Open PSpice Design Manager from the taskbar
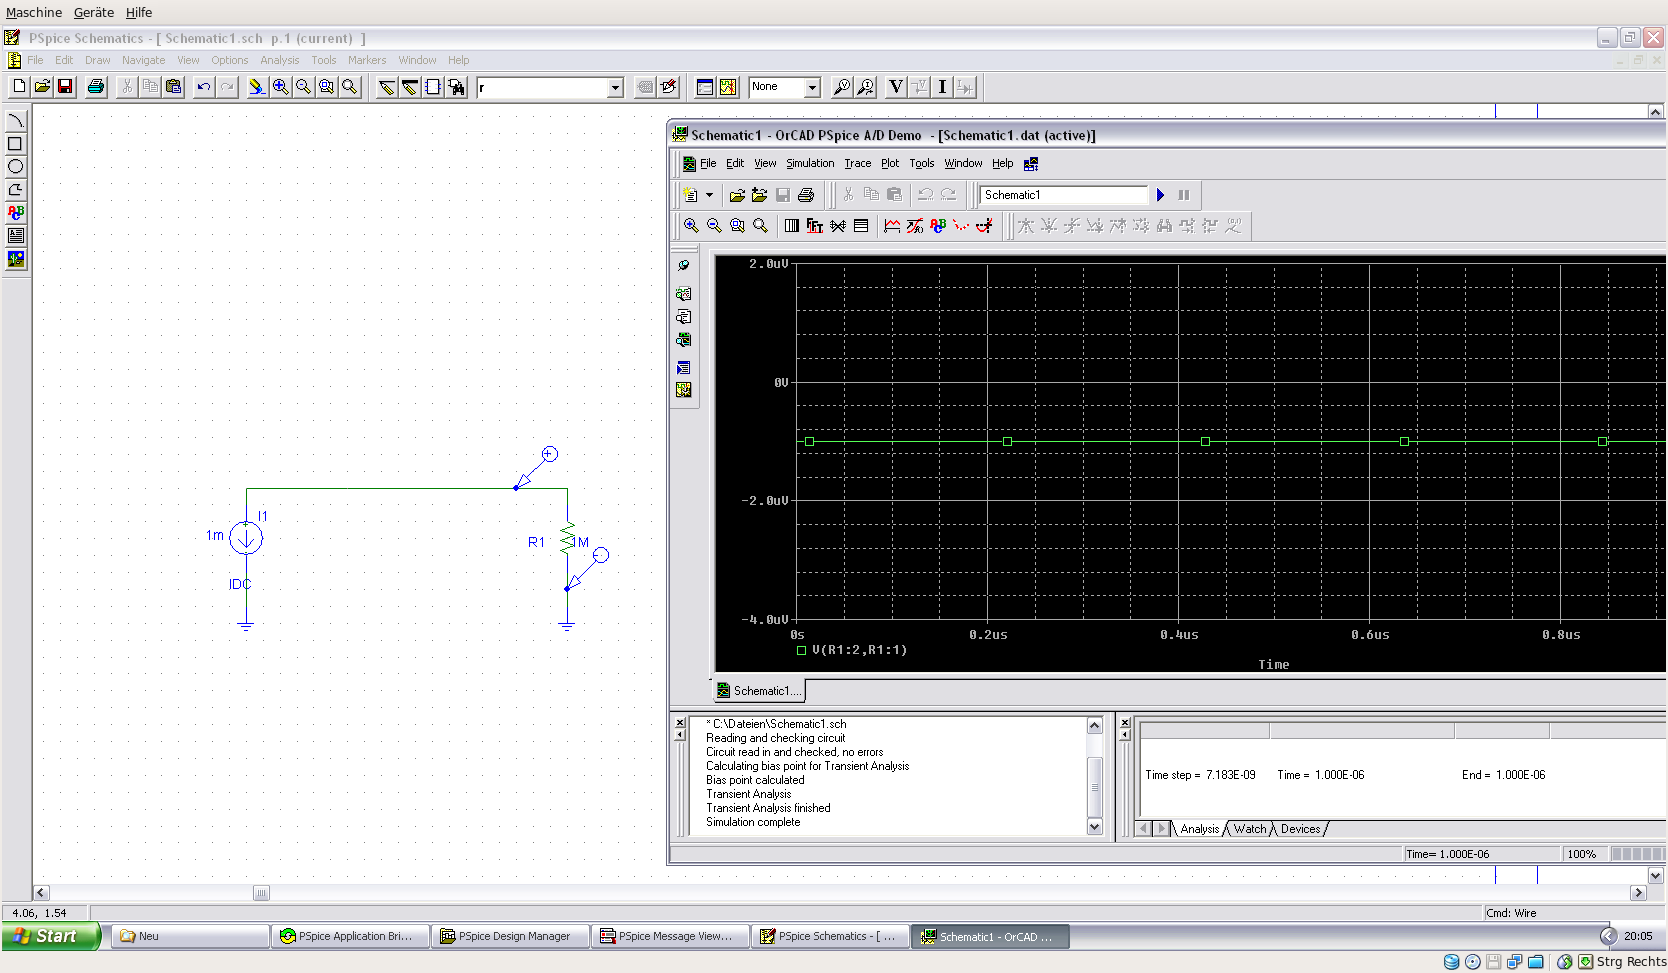Image resolution: width=1668 pixels, height=973 pixels. click(510, 936)
